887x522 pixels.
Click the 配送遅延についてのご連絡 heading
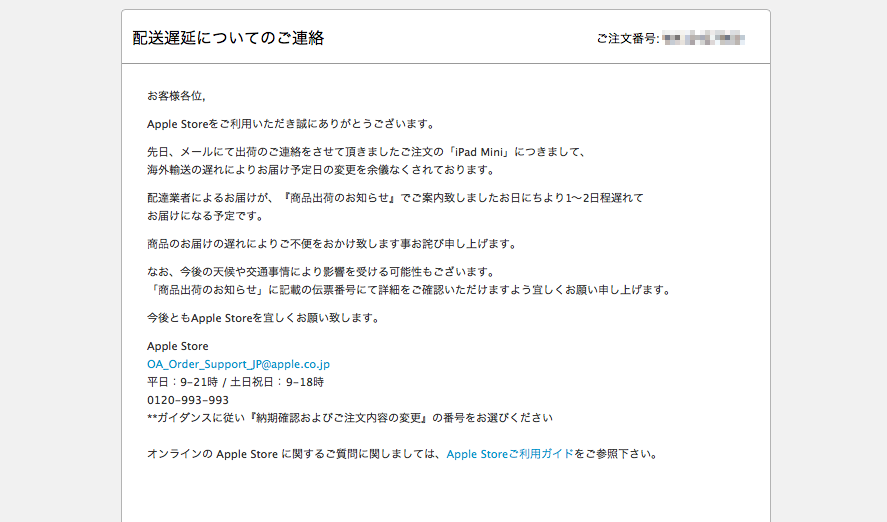(x=228, y=38)
